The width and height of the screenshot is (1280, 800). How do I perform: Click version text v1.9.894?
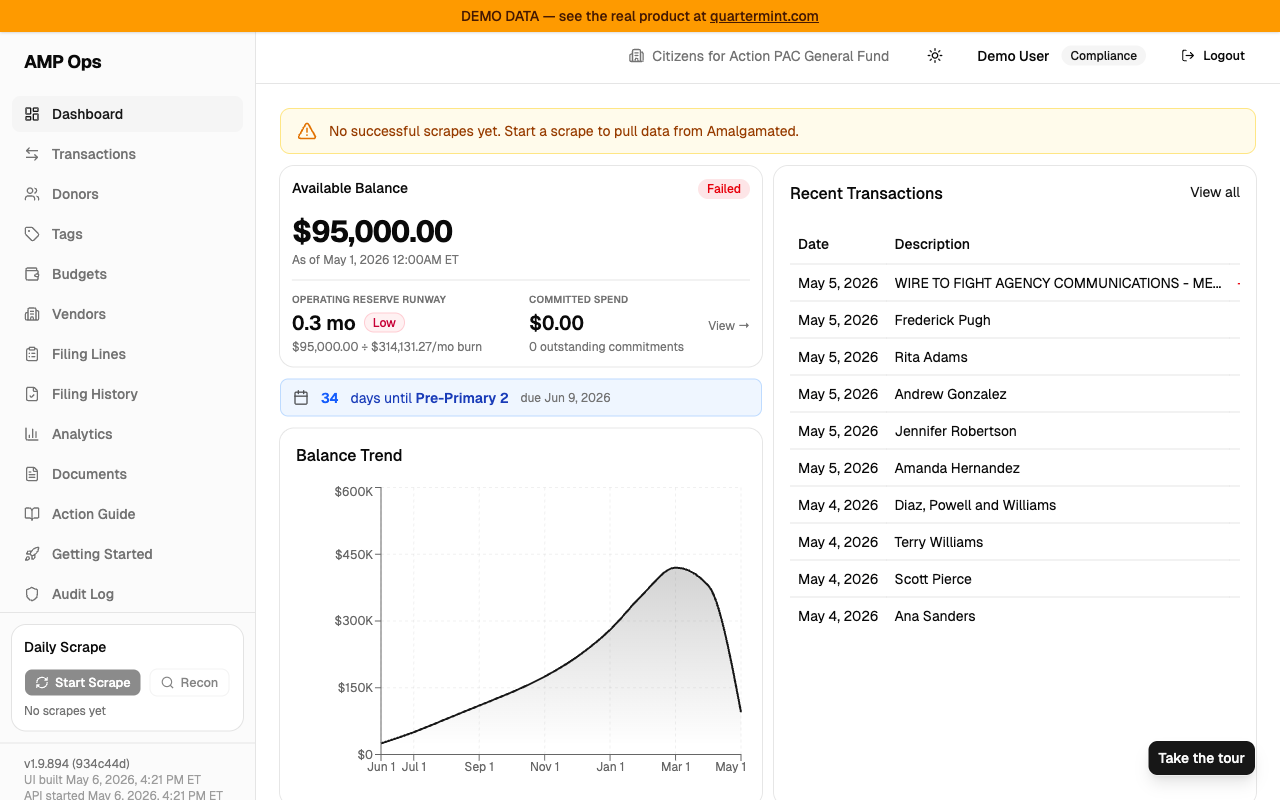click(77, 764)
